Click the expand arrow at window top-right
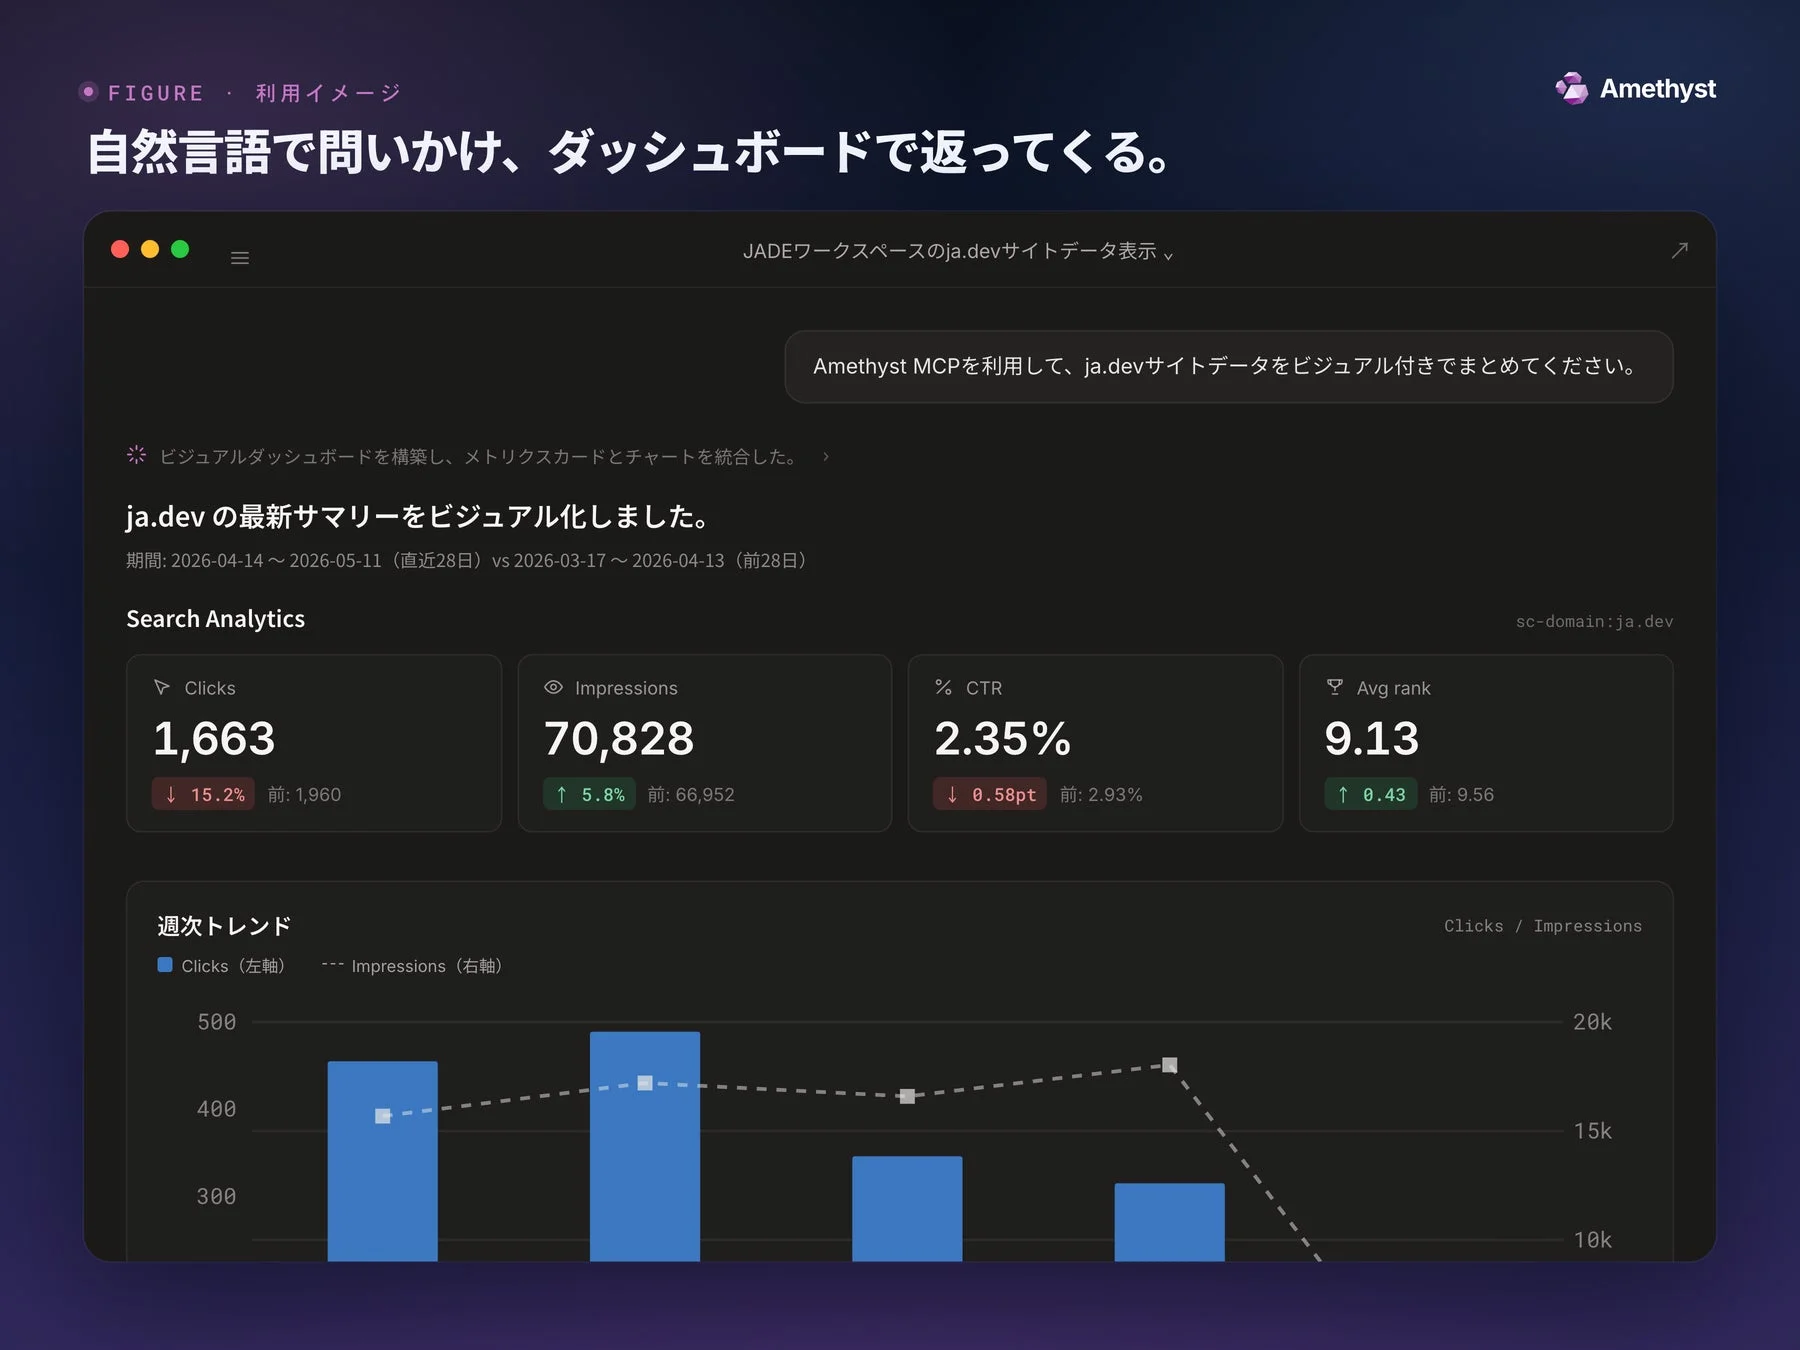This screenshot has height=1350, width=1800. click(1680, 250)
